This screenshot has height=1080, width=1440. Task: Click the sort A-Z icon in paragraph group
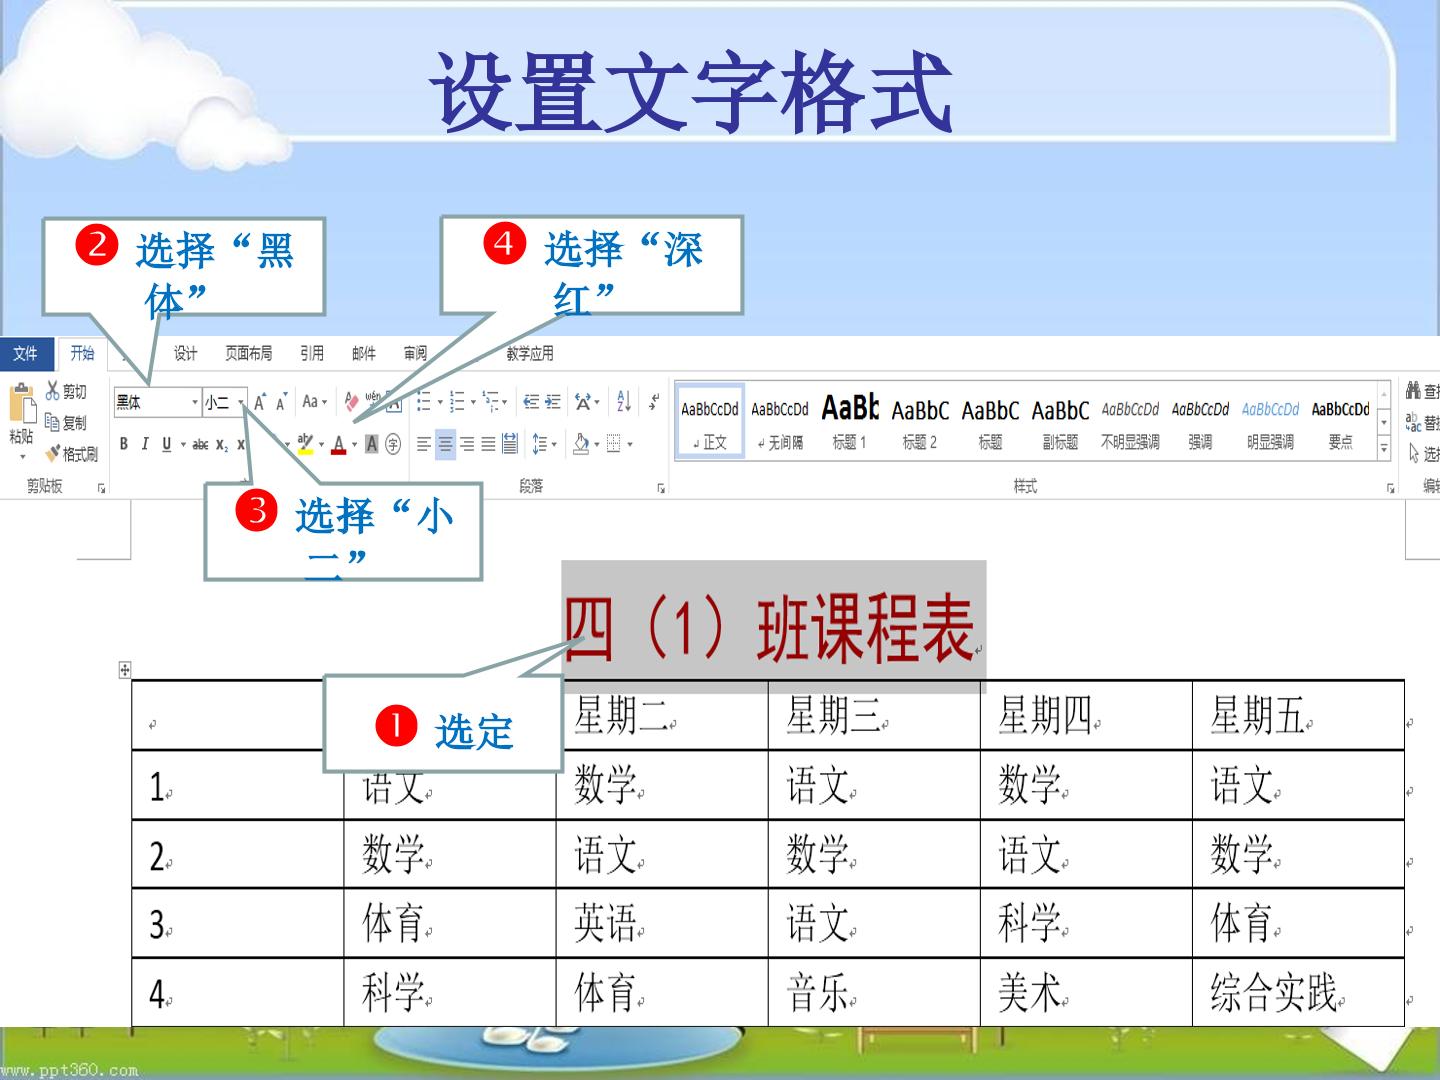coord(624,401)
